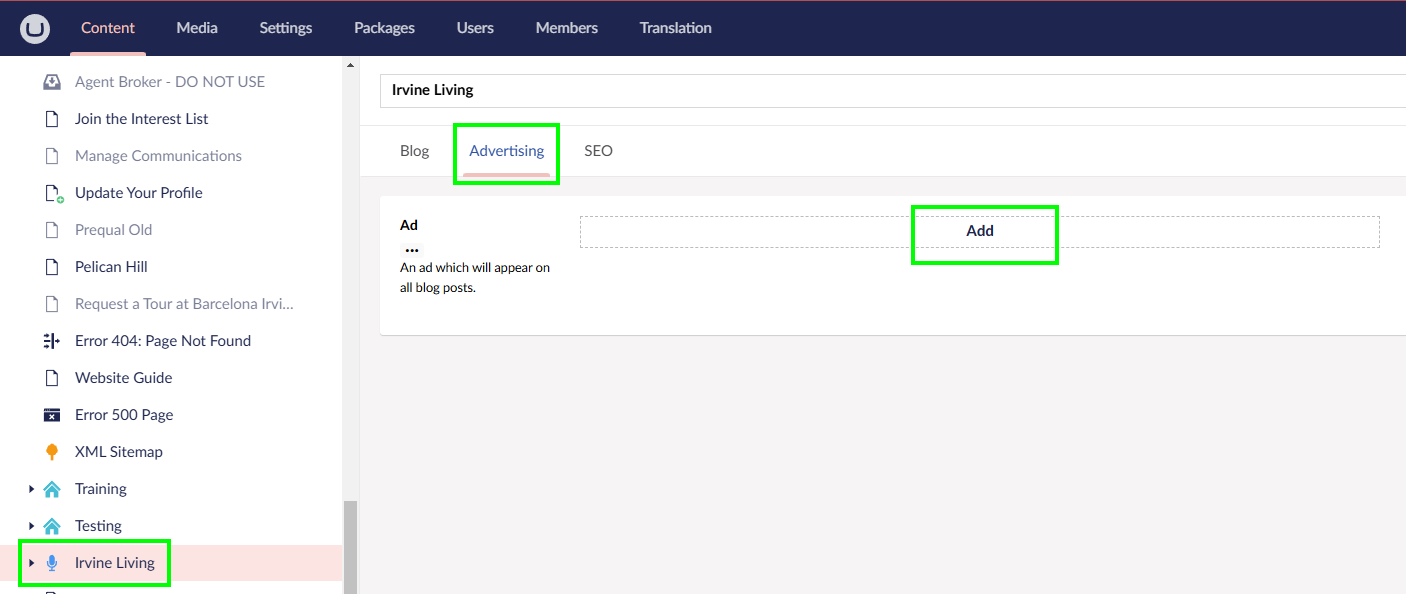This screenshot has height=594, width=1406.
Task: Click the XML Sitemap orange icon
Action: [52, 452]
